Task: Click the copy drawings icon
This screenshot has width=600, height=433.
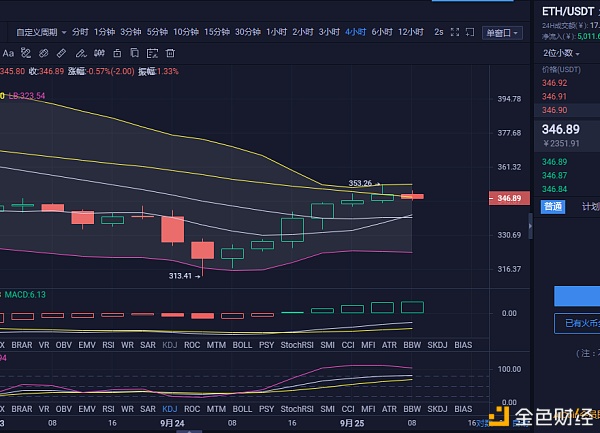Action: 134,53
